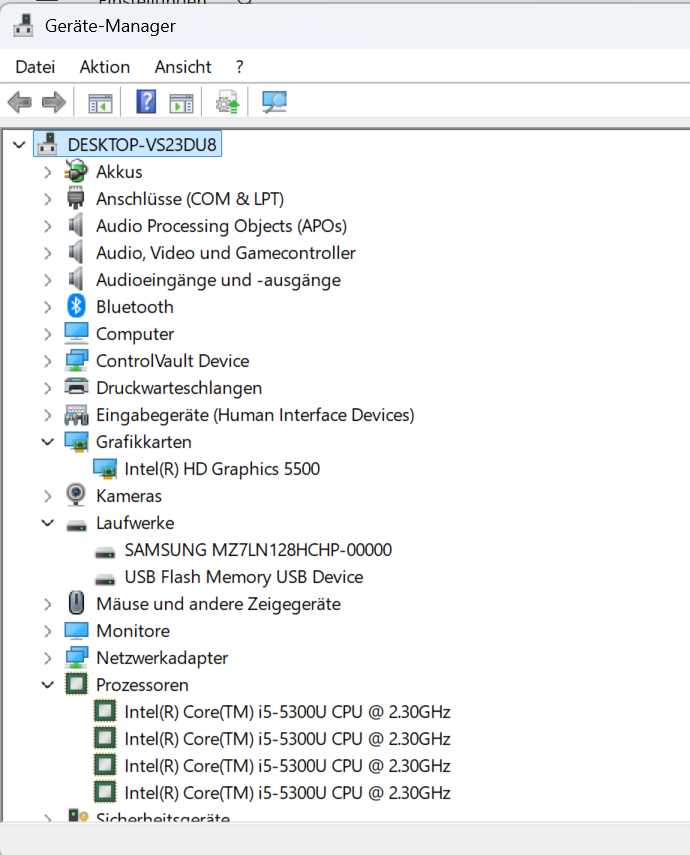Select the Audioeingänge und -ausgänge label
Viewport: 690px width, 855px height.
[218, 280]
